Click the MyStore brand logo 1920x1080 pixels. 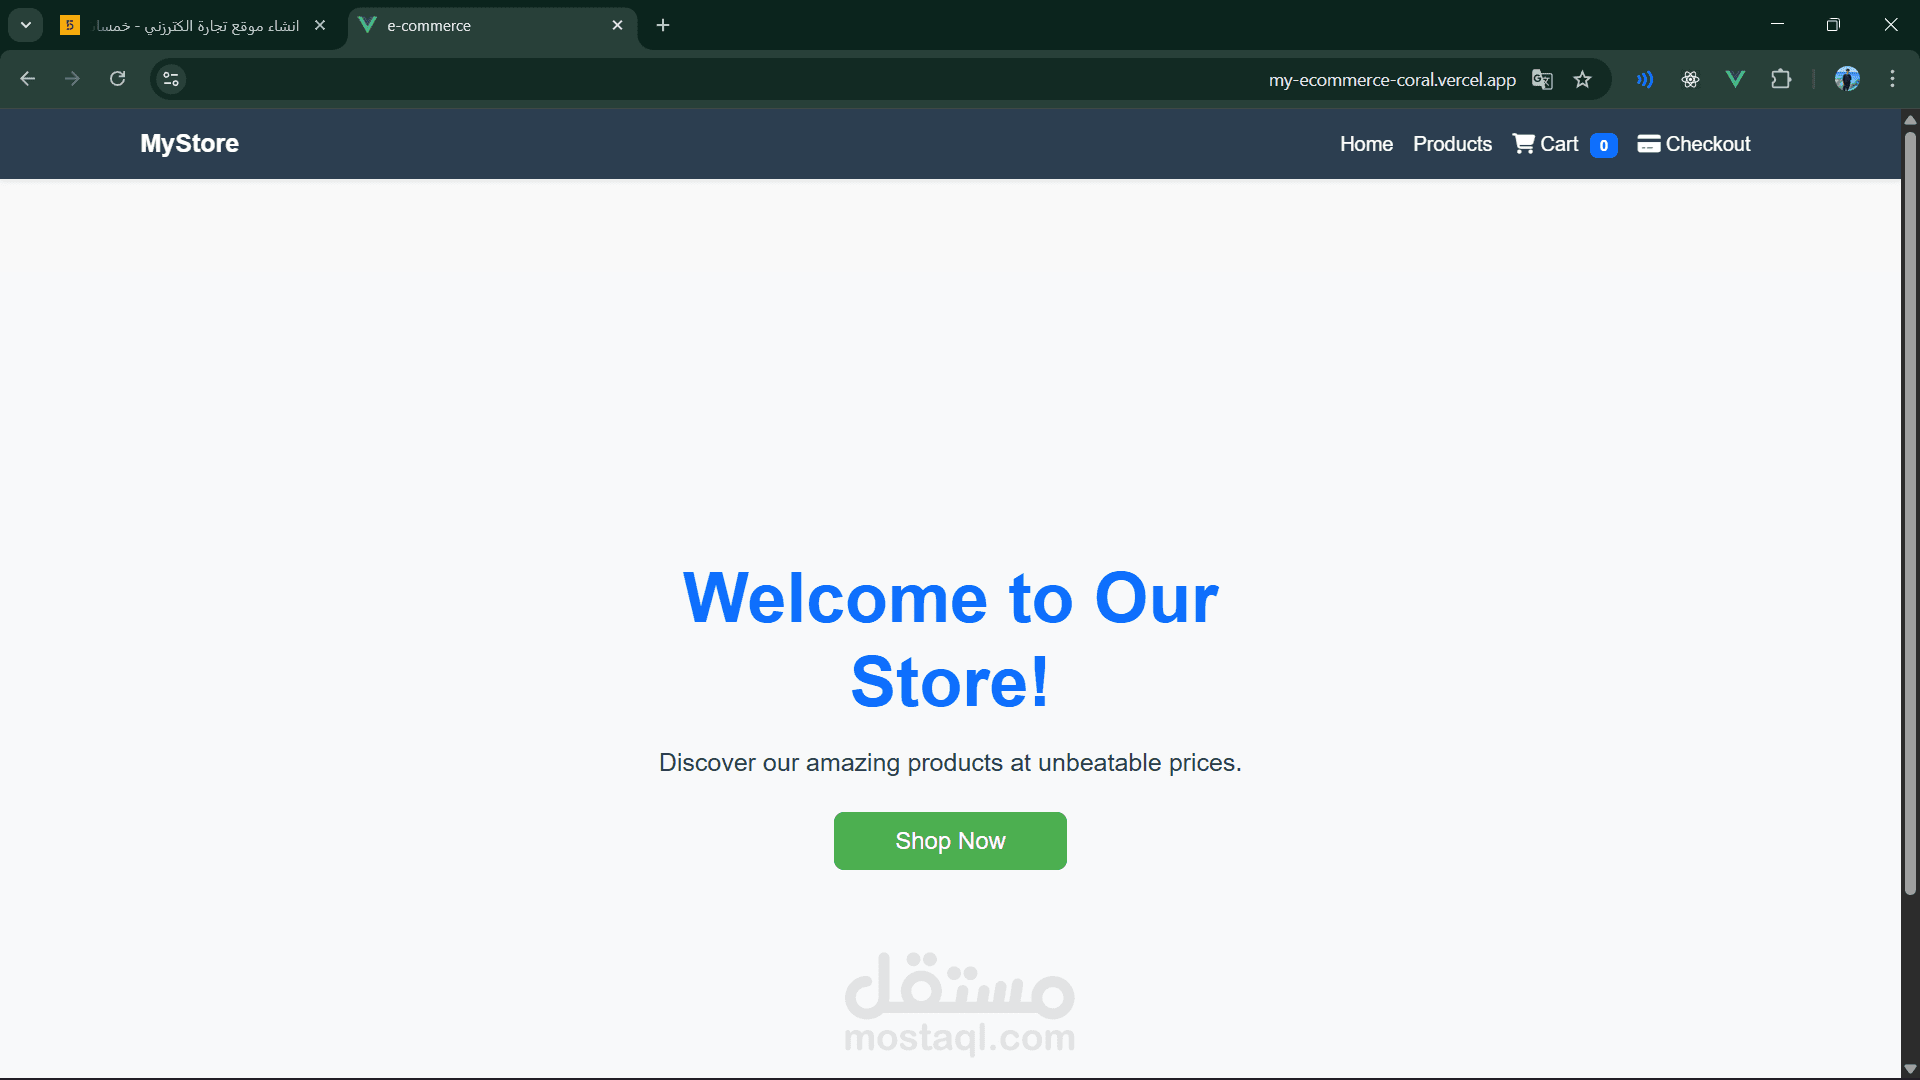click(x=189, y=144)
